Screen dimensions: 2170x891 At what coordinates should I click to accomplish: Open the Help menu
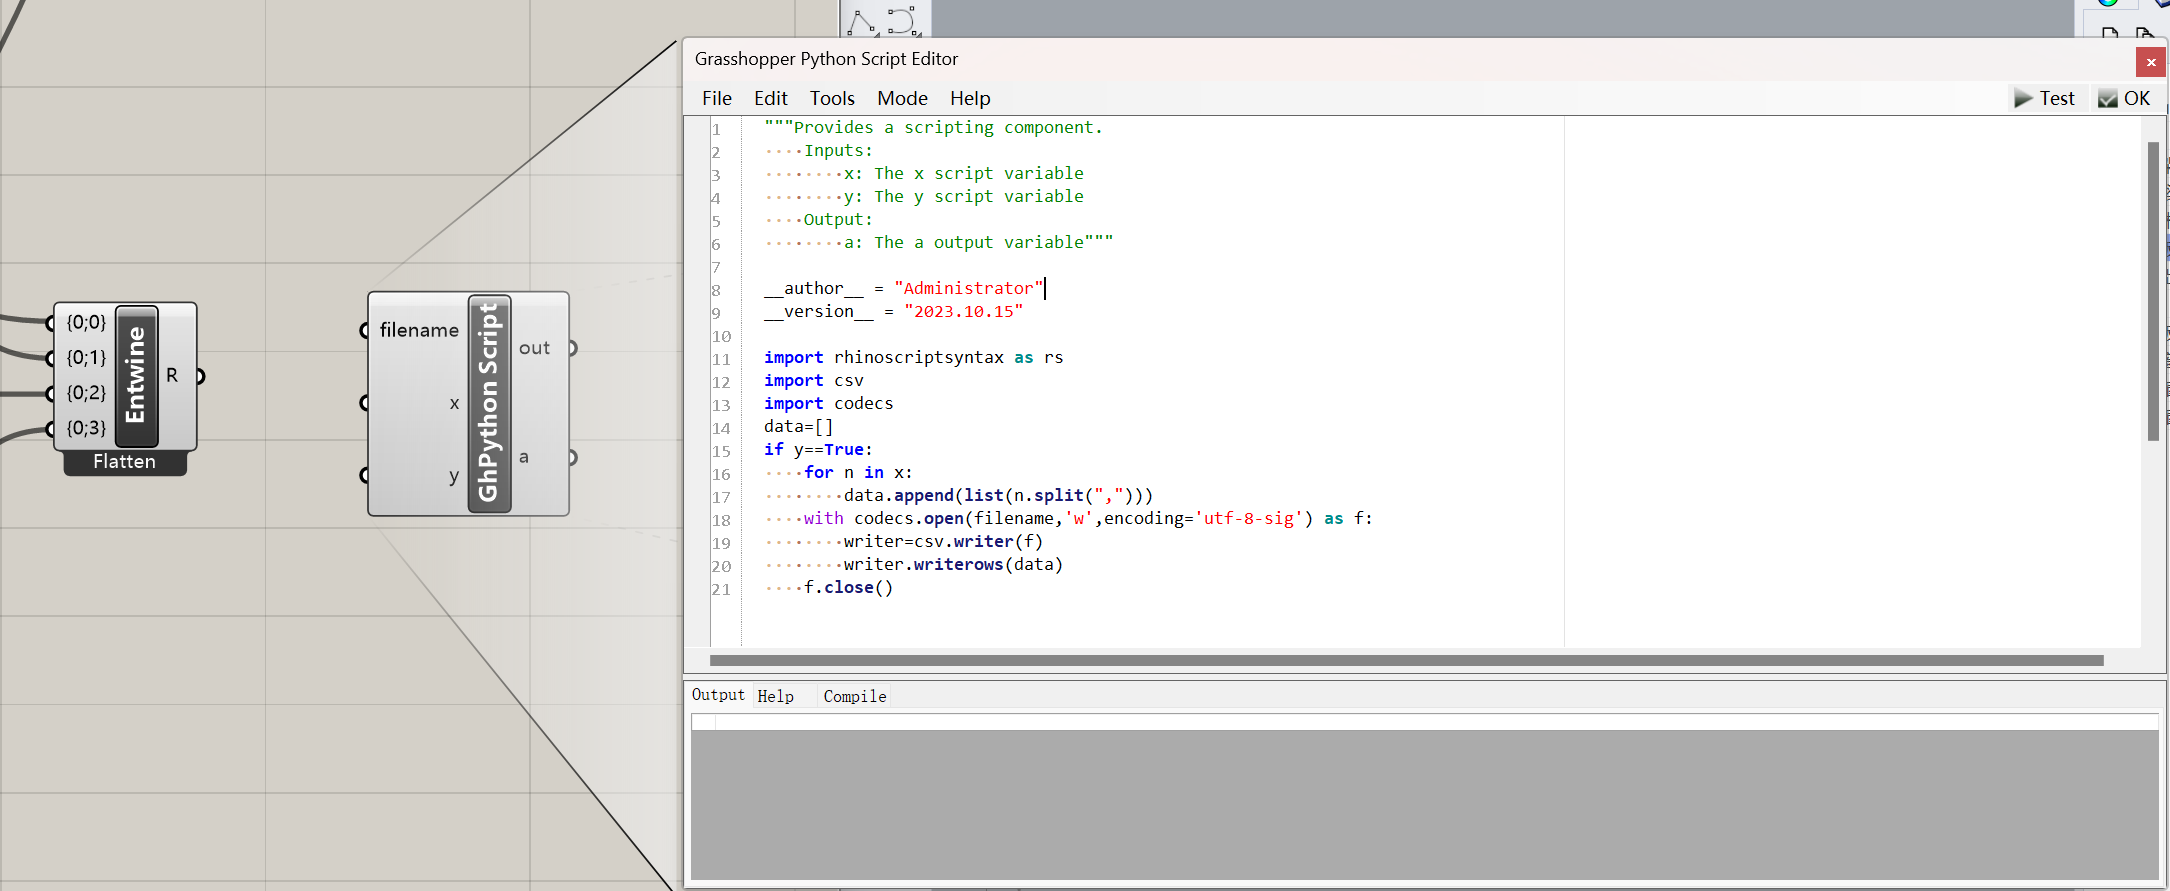click(970, 98)
